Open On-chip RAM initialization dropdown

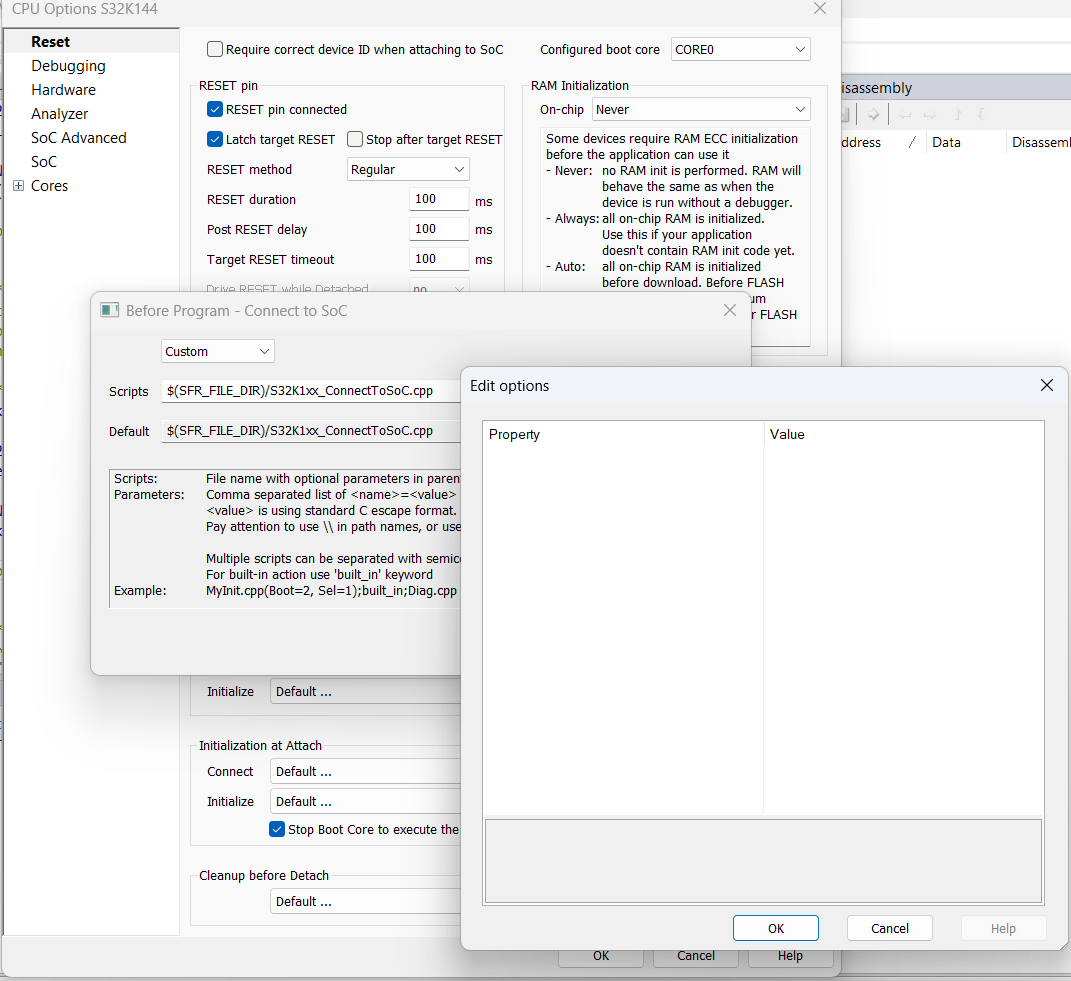[701, 109]
